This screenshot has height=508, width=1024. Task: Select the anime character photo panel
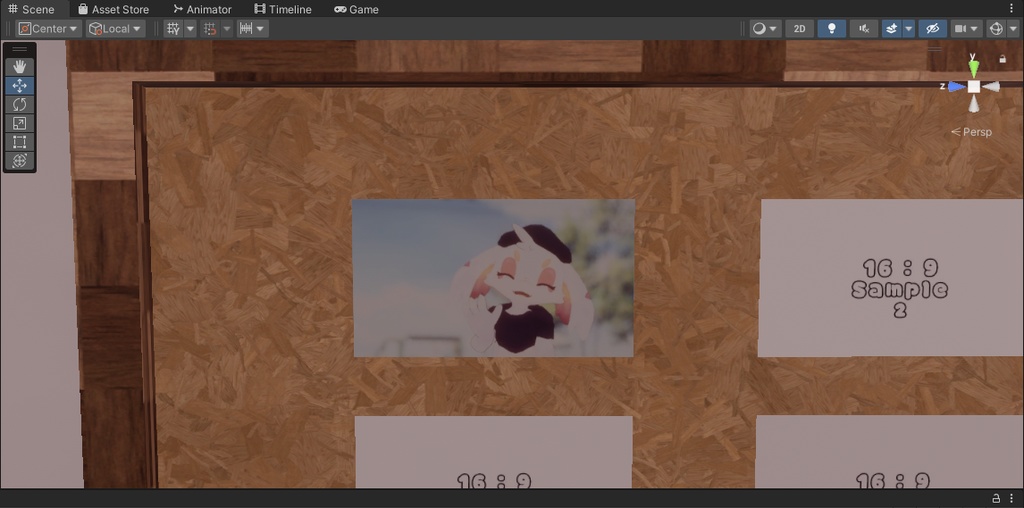coord(494,278)
